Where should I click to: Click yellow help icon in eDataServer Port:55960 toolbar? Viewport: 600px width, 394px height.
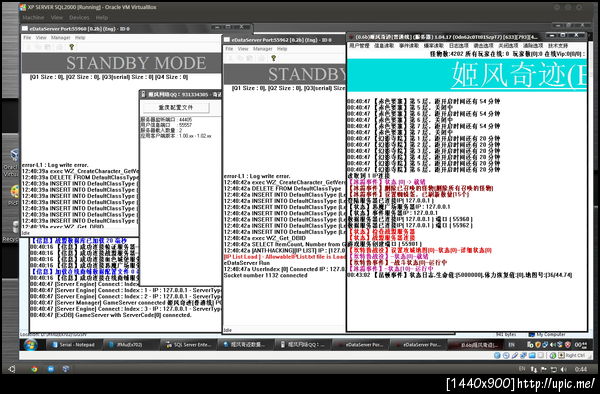click(x=71, y=47)
